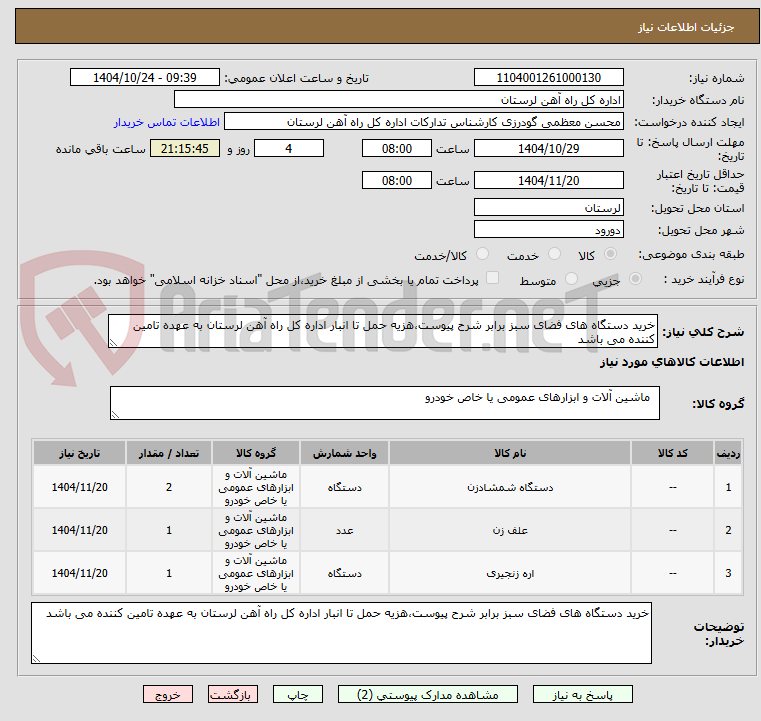This screenshot has height=721, width=761.
Task: Click the پاسخ به نیاز button
Action: (582, 695)
